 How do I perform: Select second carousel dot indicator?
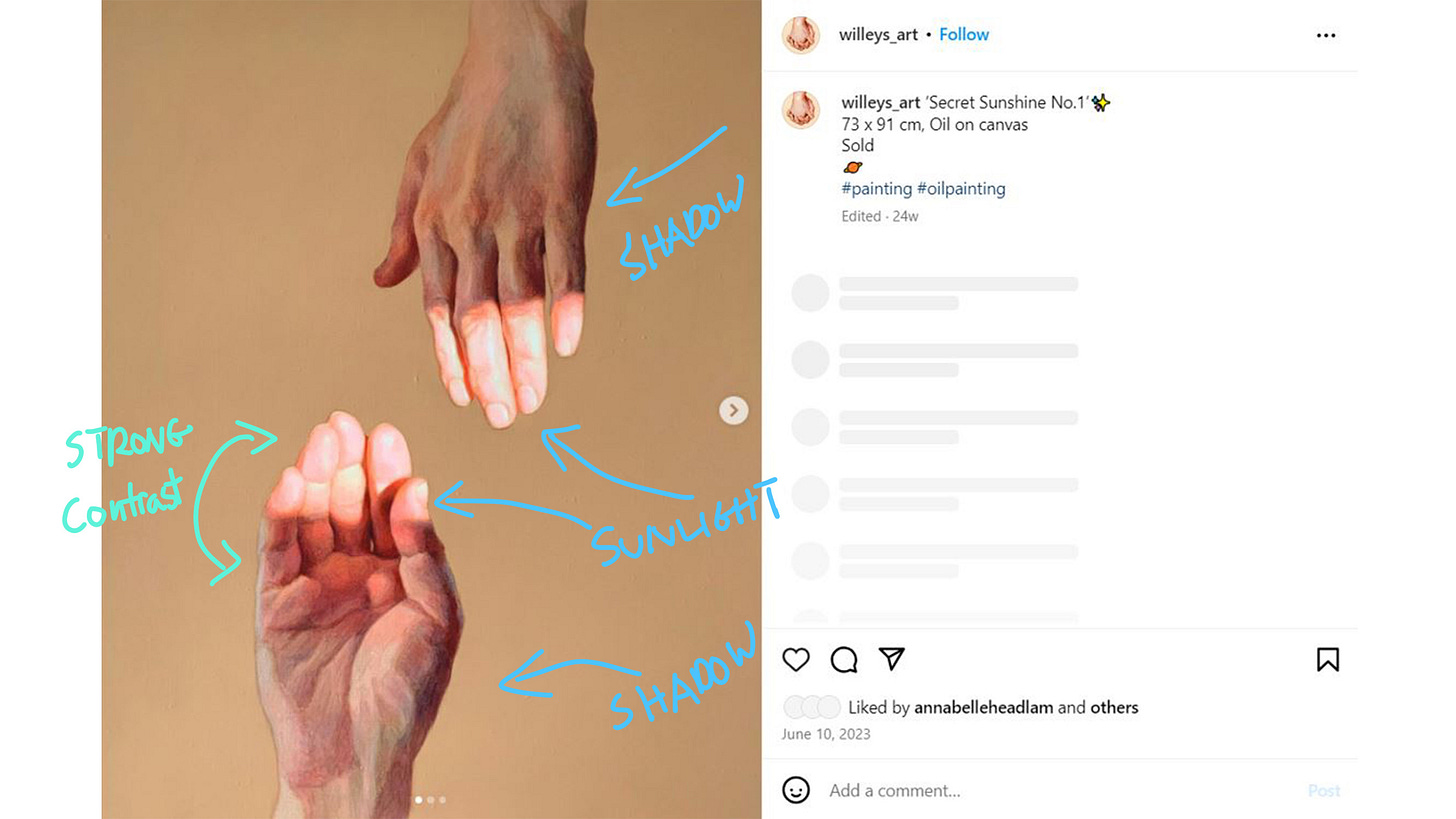coord(431,800)
